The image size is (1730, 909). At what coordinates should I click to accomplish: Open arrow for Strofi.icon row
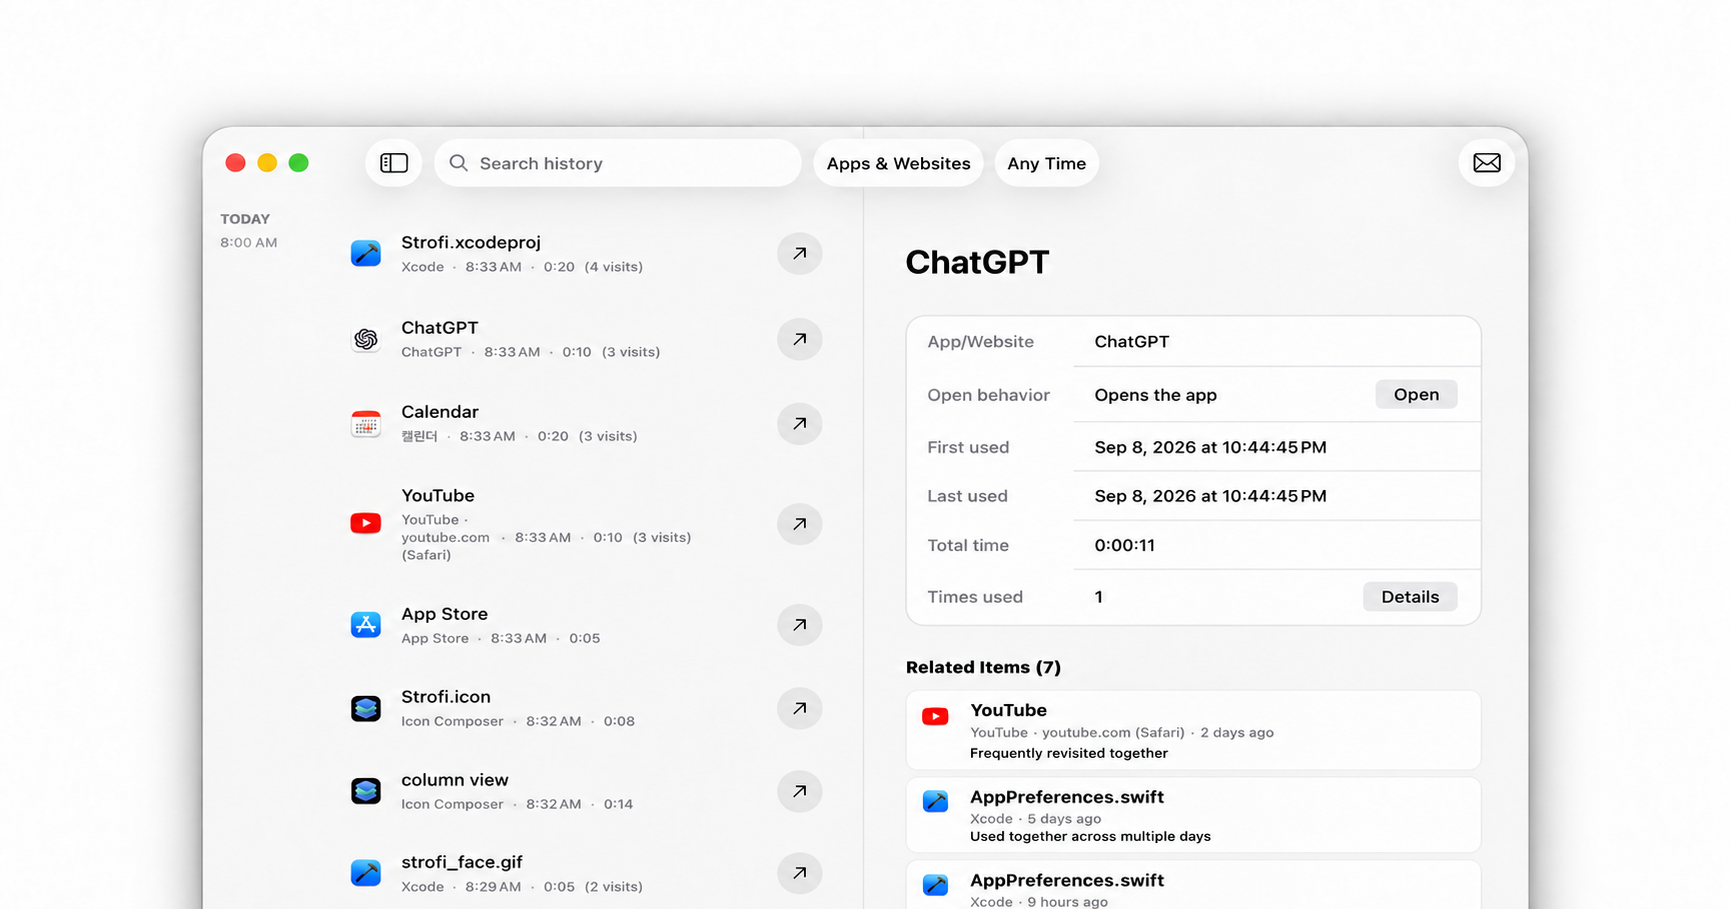point(799,708)
